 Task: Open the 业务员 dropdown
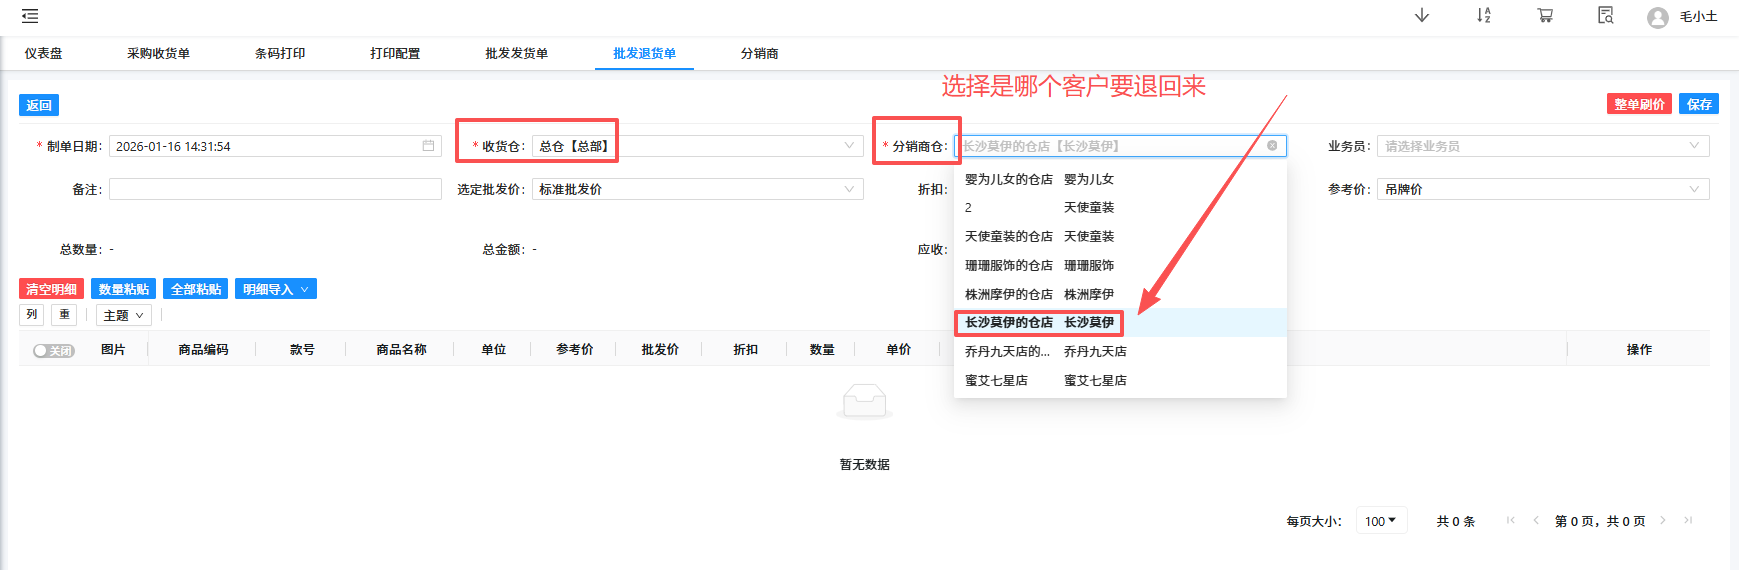tap(1543, 146)
